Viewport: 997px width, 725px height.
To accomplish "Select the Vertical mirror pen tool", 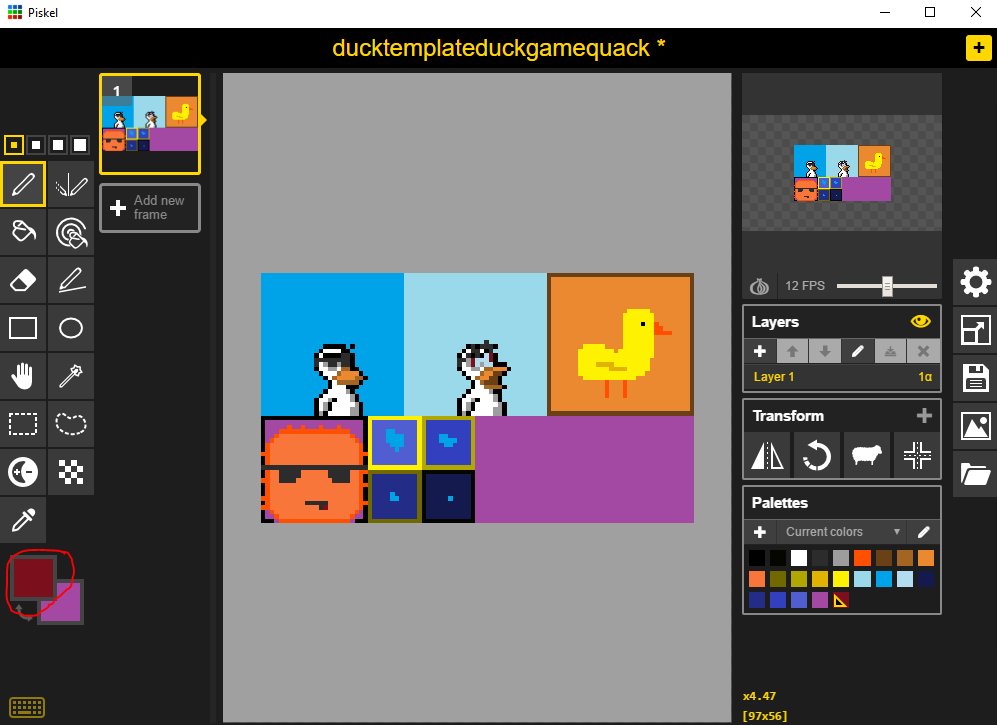I will point(71,184).
